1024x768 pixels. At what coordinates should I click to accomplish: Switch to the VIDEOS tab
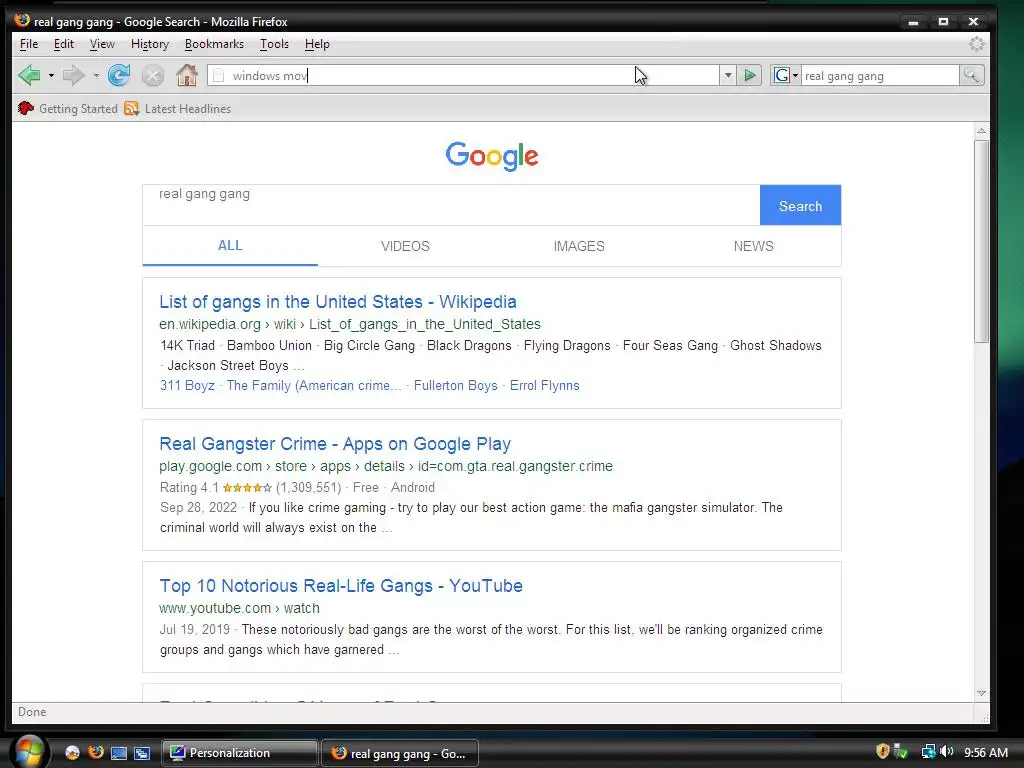[405, 246]
